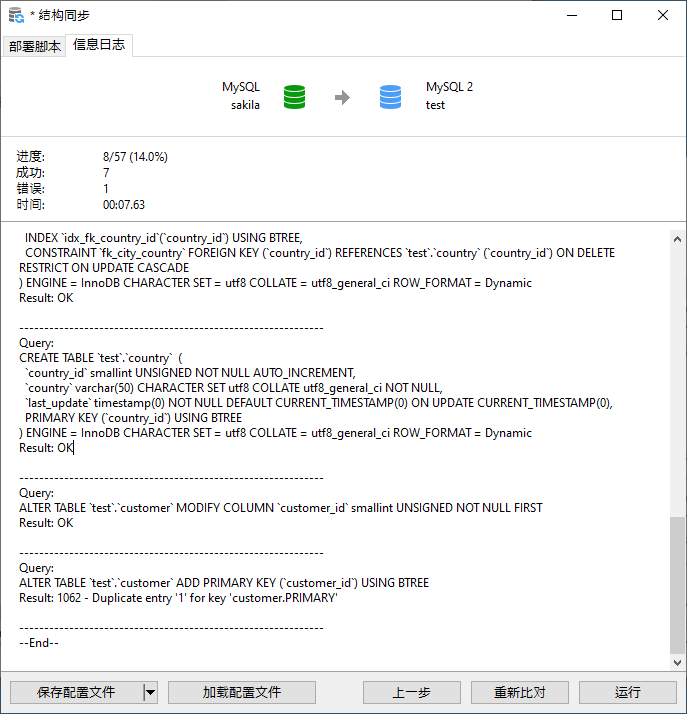687x714 pixels.
Task: Click the MODIFY COLUMN `customer_id` query line
Action: (x=281, y=508)
